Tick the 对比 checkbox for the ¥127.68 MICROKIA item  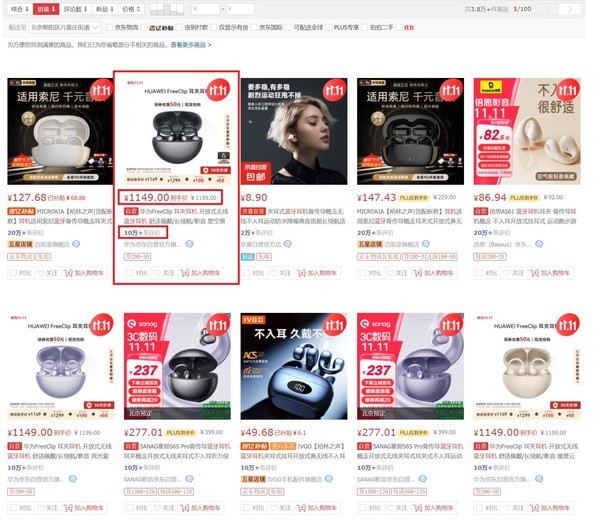point(13,273)
